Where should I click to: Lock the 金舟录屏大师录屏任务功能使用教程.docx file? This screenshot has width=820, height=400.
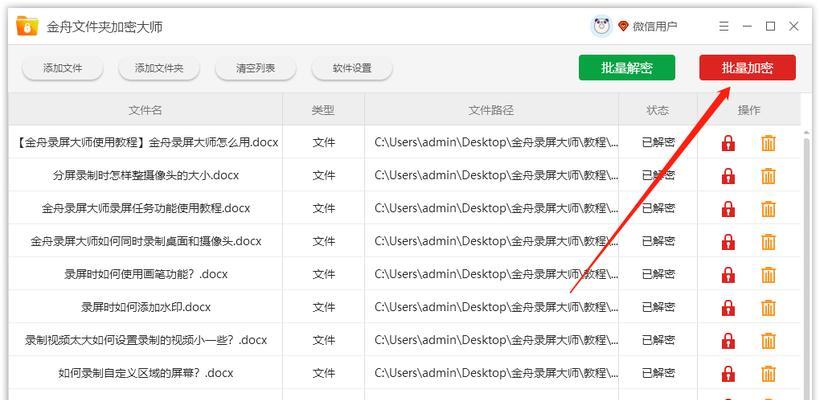coord(728,209)
